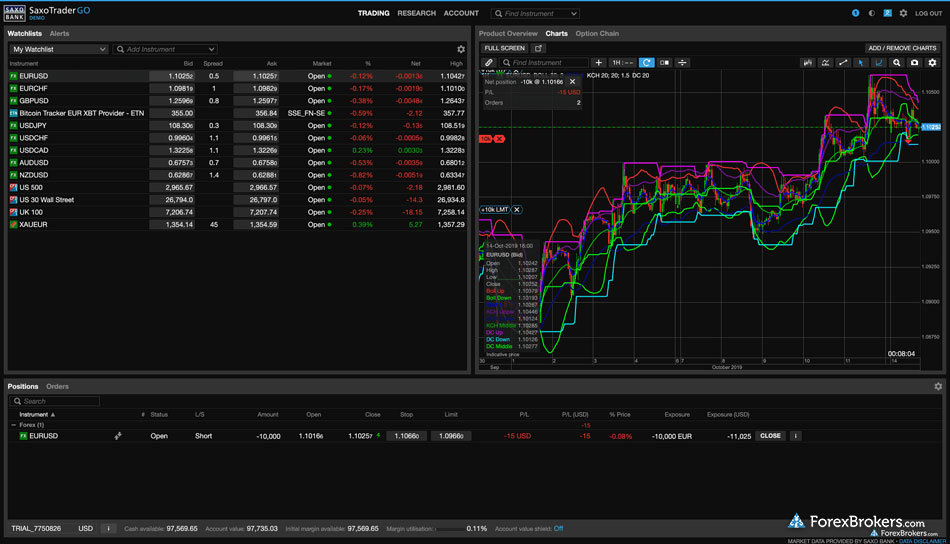This screenshot has height=544, width=950.
Task: Open the DATA DISCLAIMER link
Action: pyautogui.click(x=922, y=541)
